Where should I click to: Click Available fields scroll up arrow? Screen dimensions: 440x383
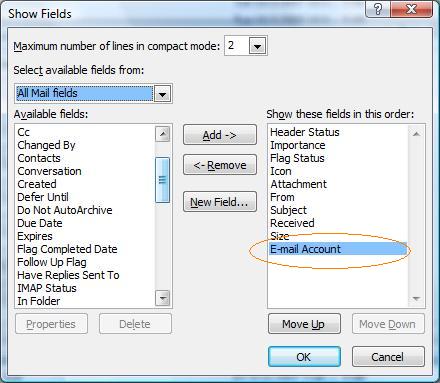163,134
